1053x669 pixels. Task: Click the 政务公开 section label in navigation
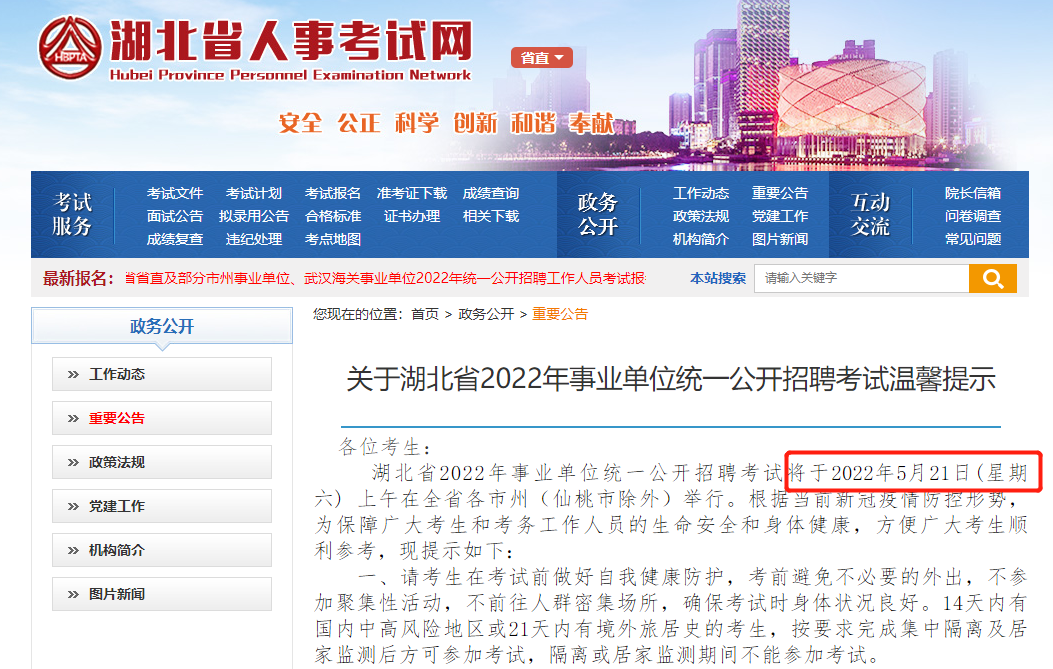point(598,214)
